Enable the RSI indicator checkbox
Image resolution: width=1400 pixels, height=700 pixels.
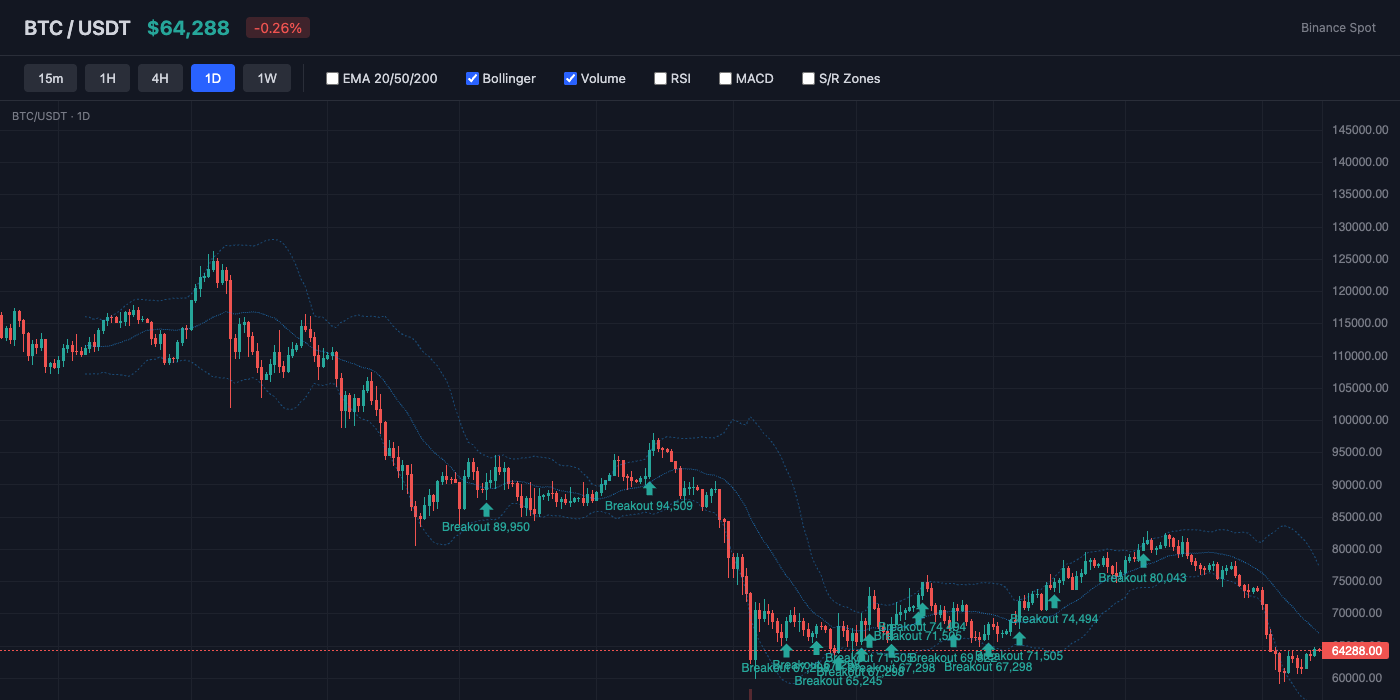coord(660,78)
